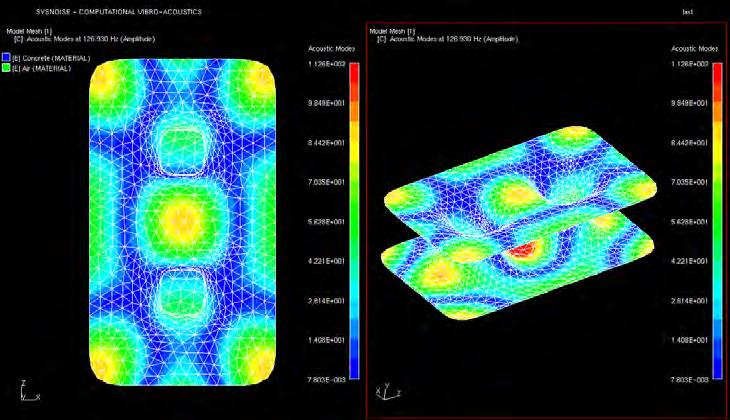Click the right scale's 7.803E-003 minimum value

tap(689, 380)
